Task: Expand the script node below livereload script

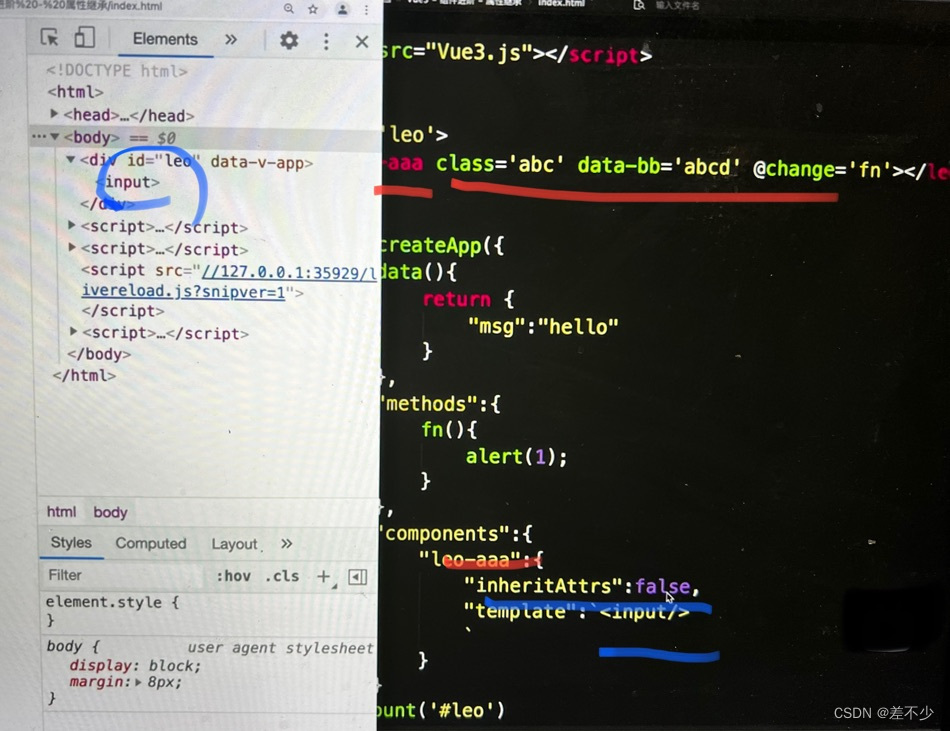Action: click(73, 332)
